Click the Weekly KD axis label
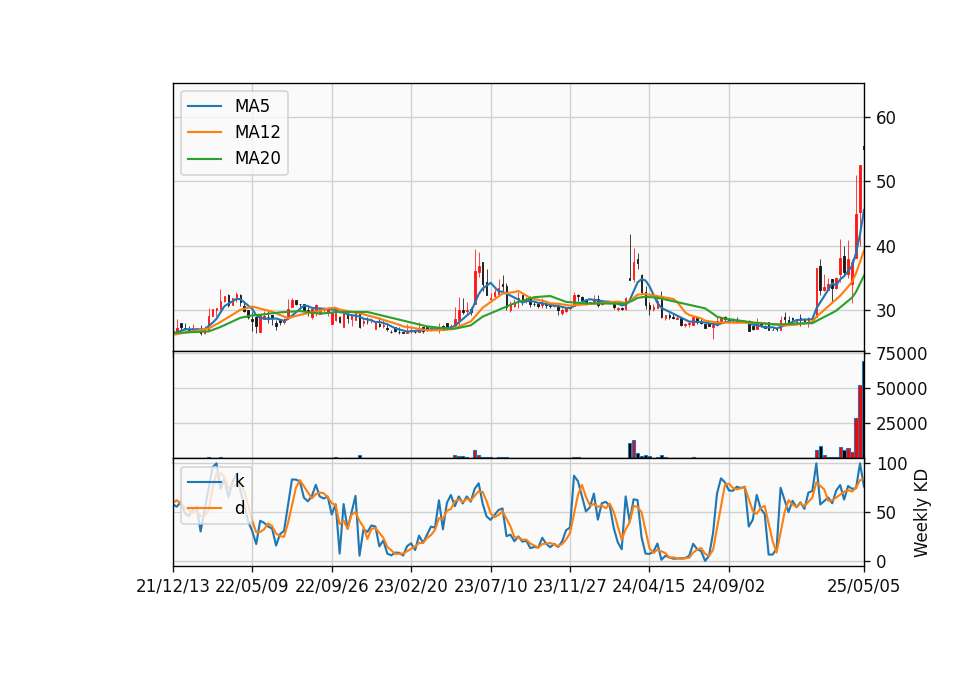The height and width of the screenshot is (690, 960). 921,513
